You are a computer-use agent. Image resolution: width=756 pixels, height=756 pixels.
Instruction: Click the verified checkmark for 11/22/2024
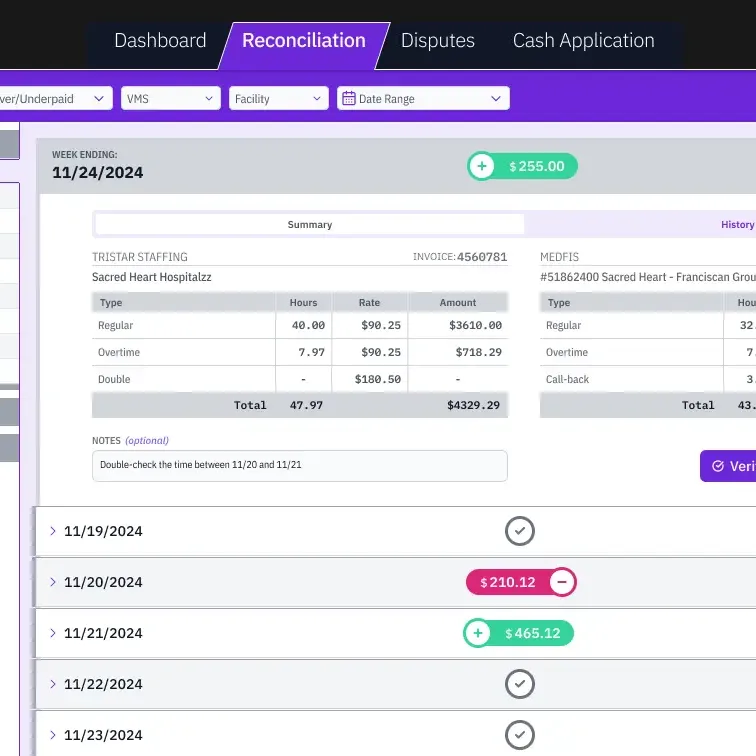tap(520, 684)
